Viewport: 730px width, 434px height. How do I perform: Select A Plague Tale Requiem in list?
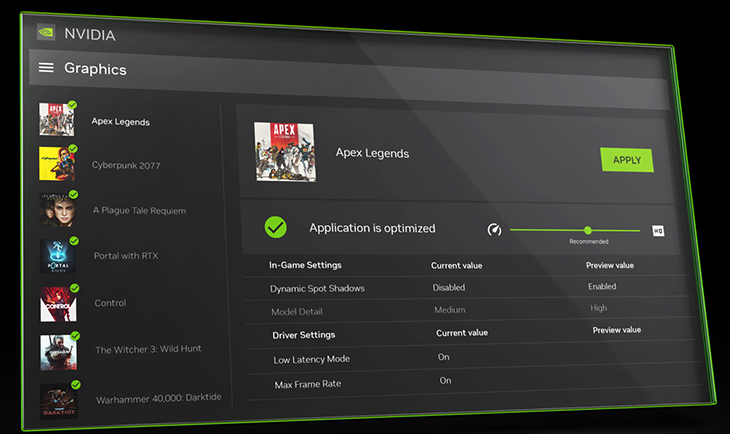[x=139, y=210]
